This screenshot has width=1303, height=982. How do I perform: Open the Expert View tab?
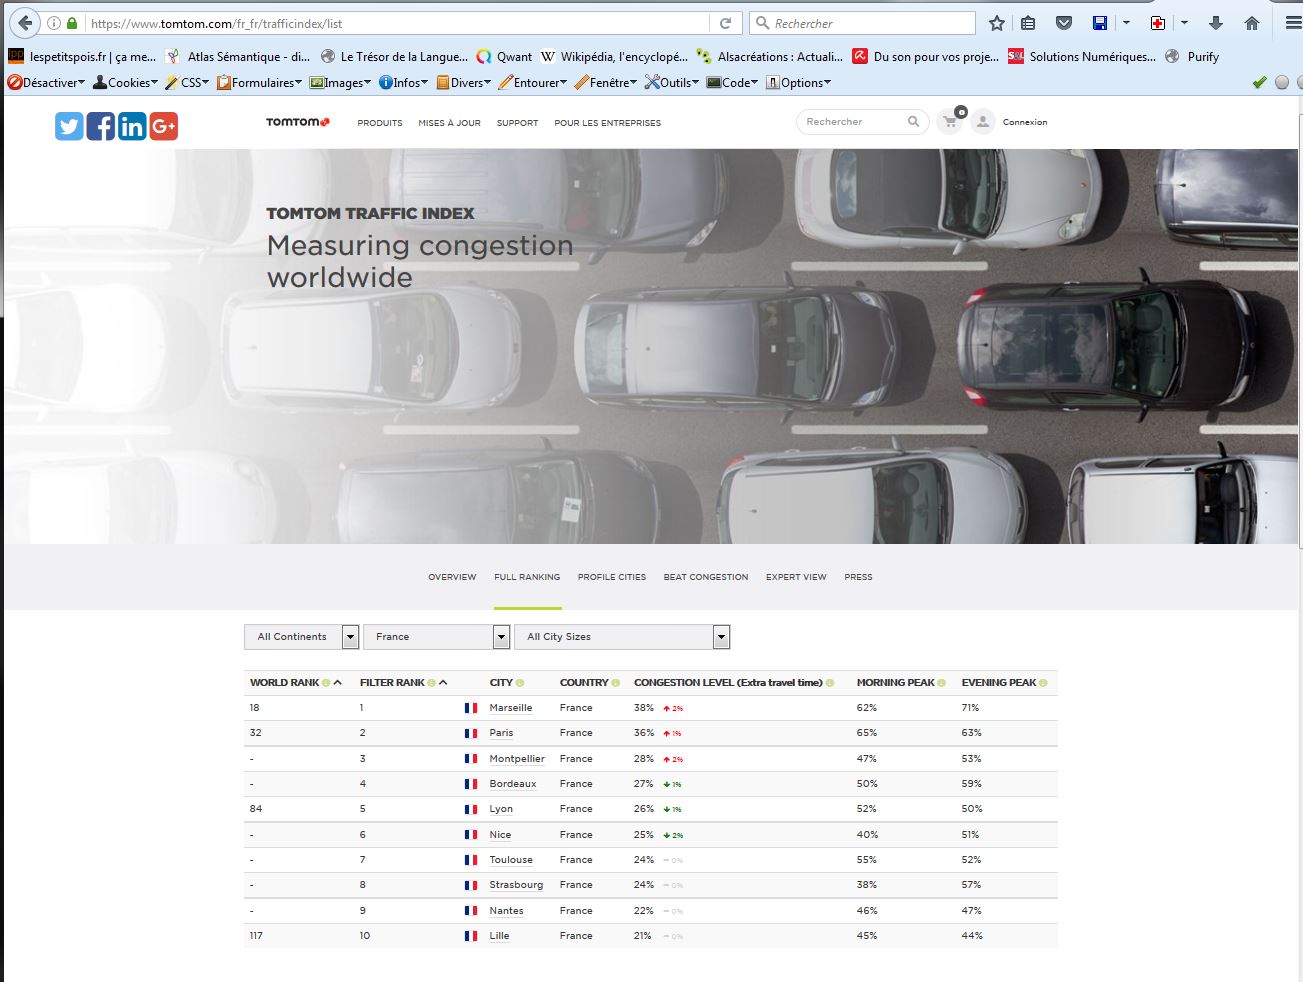click(x=796, y=577)
